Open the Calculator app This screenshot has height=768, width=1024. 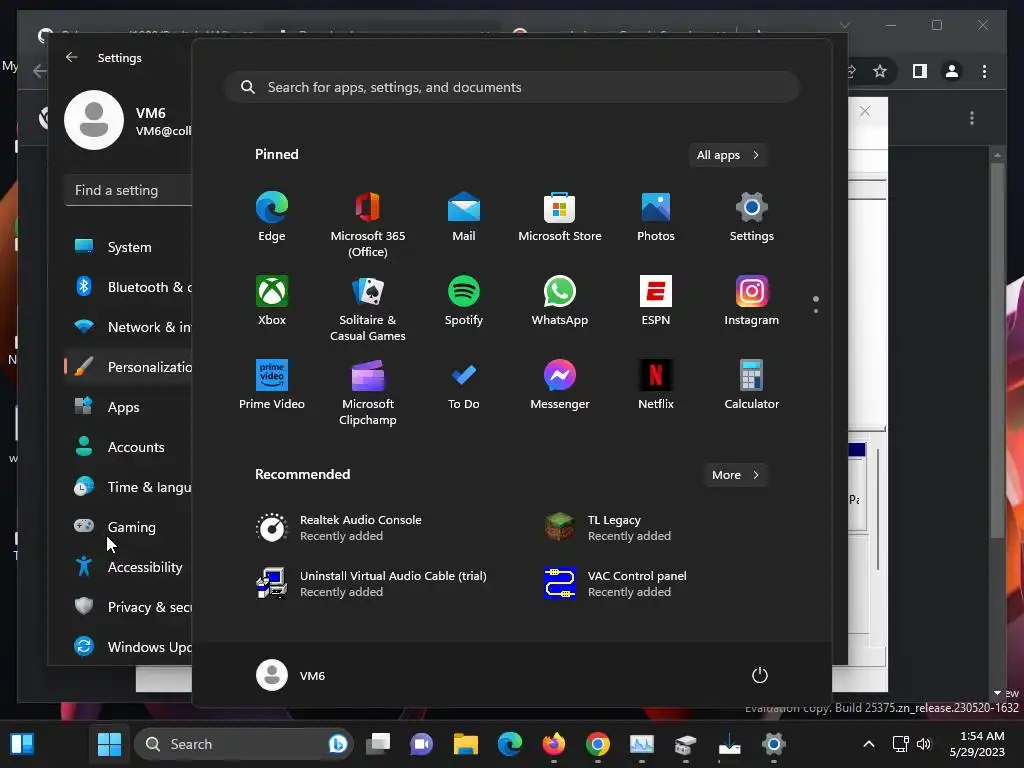[x=752, y=384]
